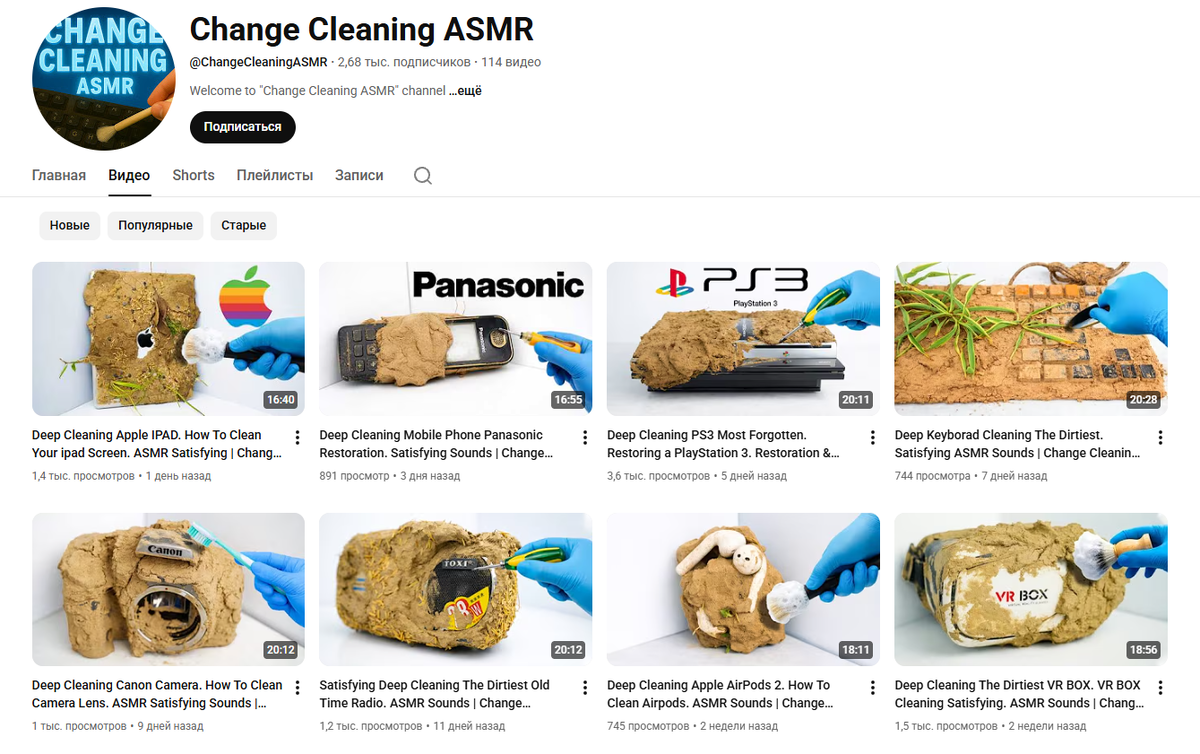
Task: Click the channel search magnifier icon
Action: point(423,176)
